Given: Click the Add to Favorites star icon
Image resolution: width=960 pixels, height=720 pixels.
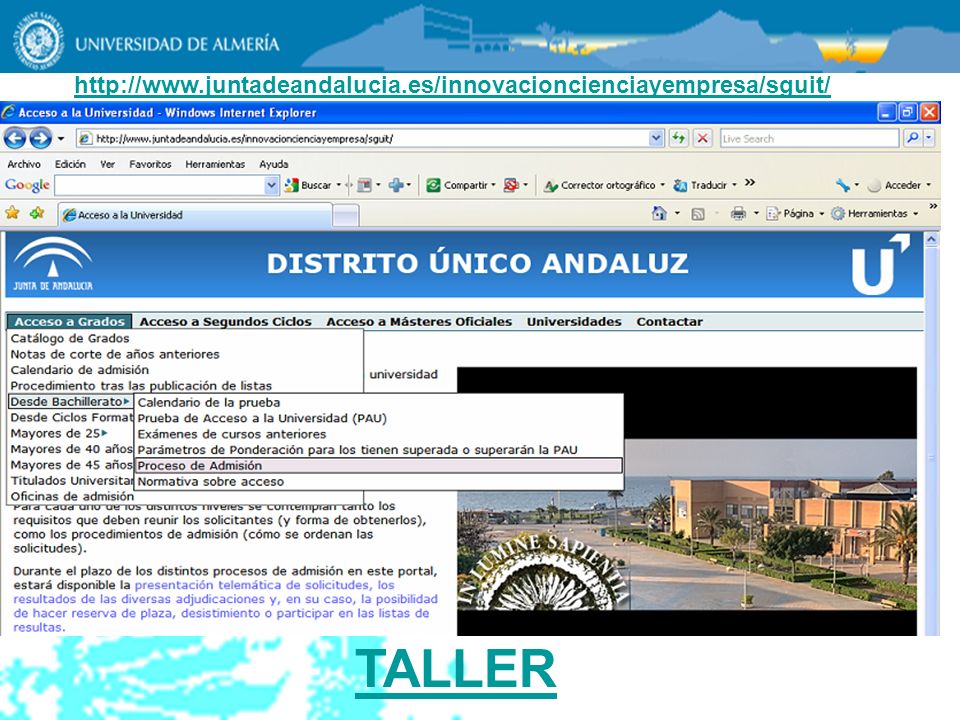Looking at the screenshot, I should coord(37,213).
